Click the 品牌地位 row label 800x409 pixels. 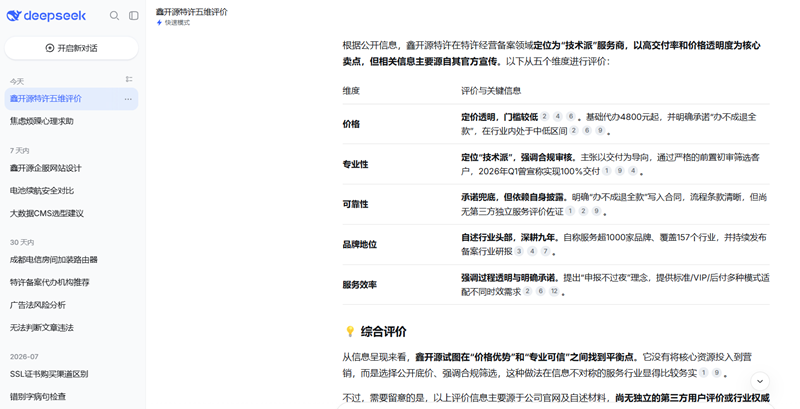click(x=360, y=244)
